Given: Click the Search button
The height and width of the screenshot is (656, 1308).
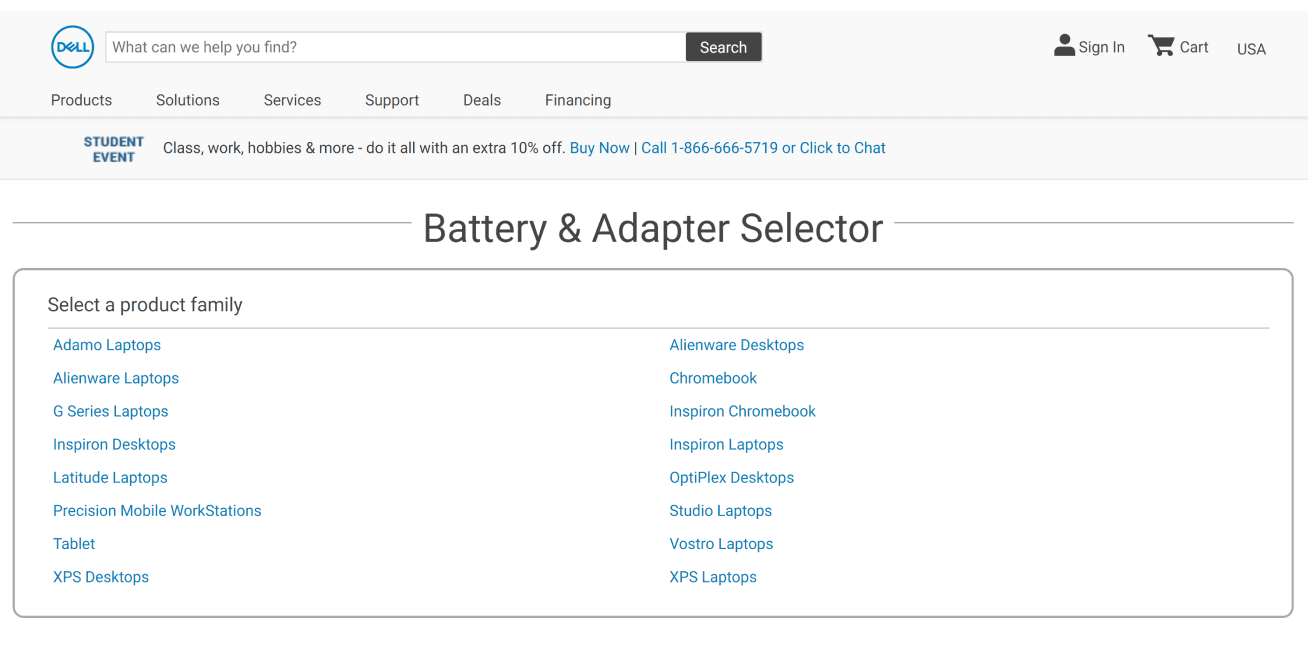Looking at the screenshot, I should point(724,47).
